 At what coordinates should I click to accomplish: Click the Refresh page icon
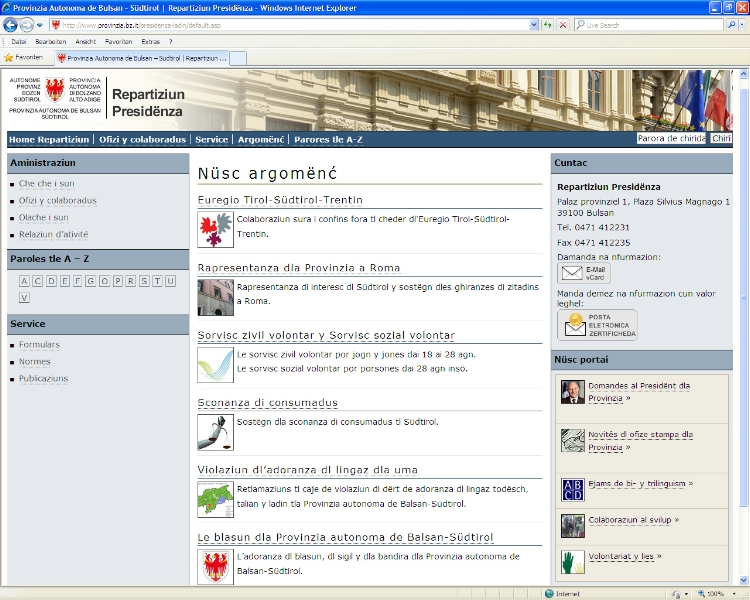tap(548, 25)
